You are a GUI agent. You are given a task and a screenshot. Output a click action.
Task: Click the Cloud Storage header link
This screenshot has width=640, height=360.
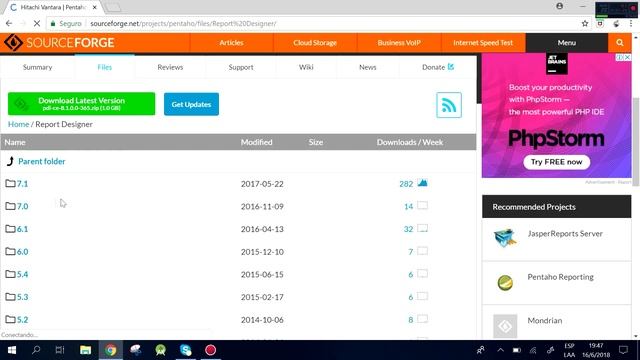[315, 42]
